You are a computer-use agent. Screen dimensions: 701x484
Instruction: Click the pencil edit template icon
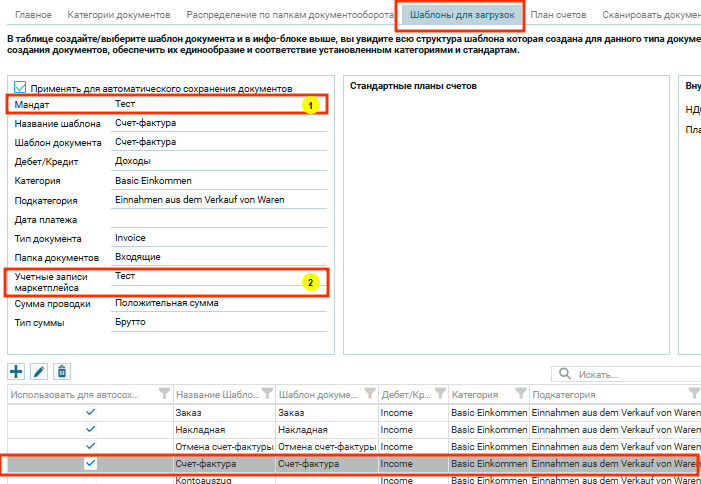(x=39, y=372)
